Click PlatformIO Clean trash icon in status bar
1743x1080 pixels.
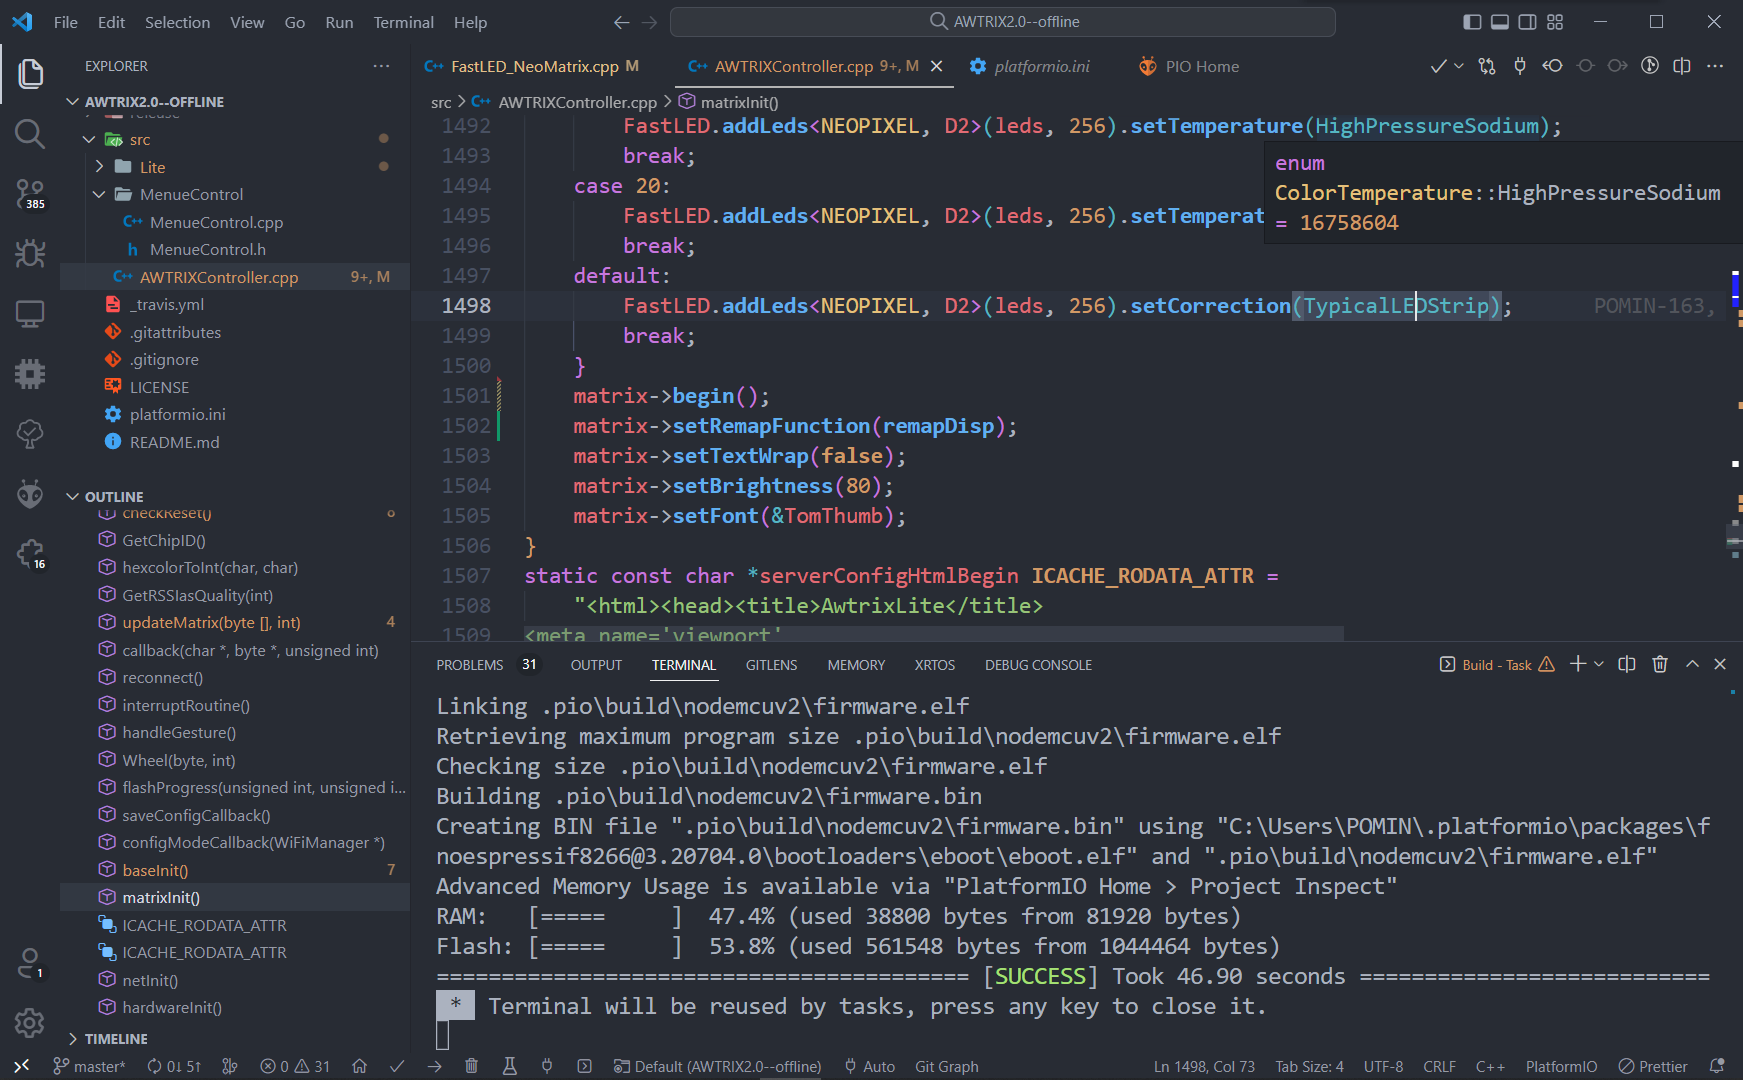(x=472, y=1066)
